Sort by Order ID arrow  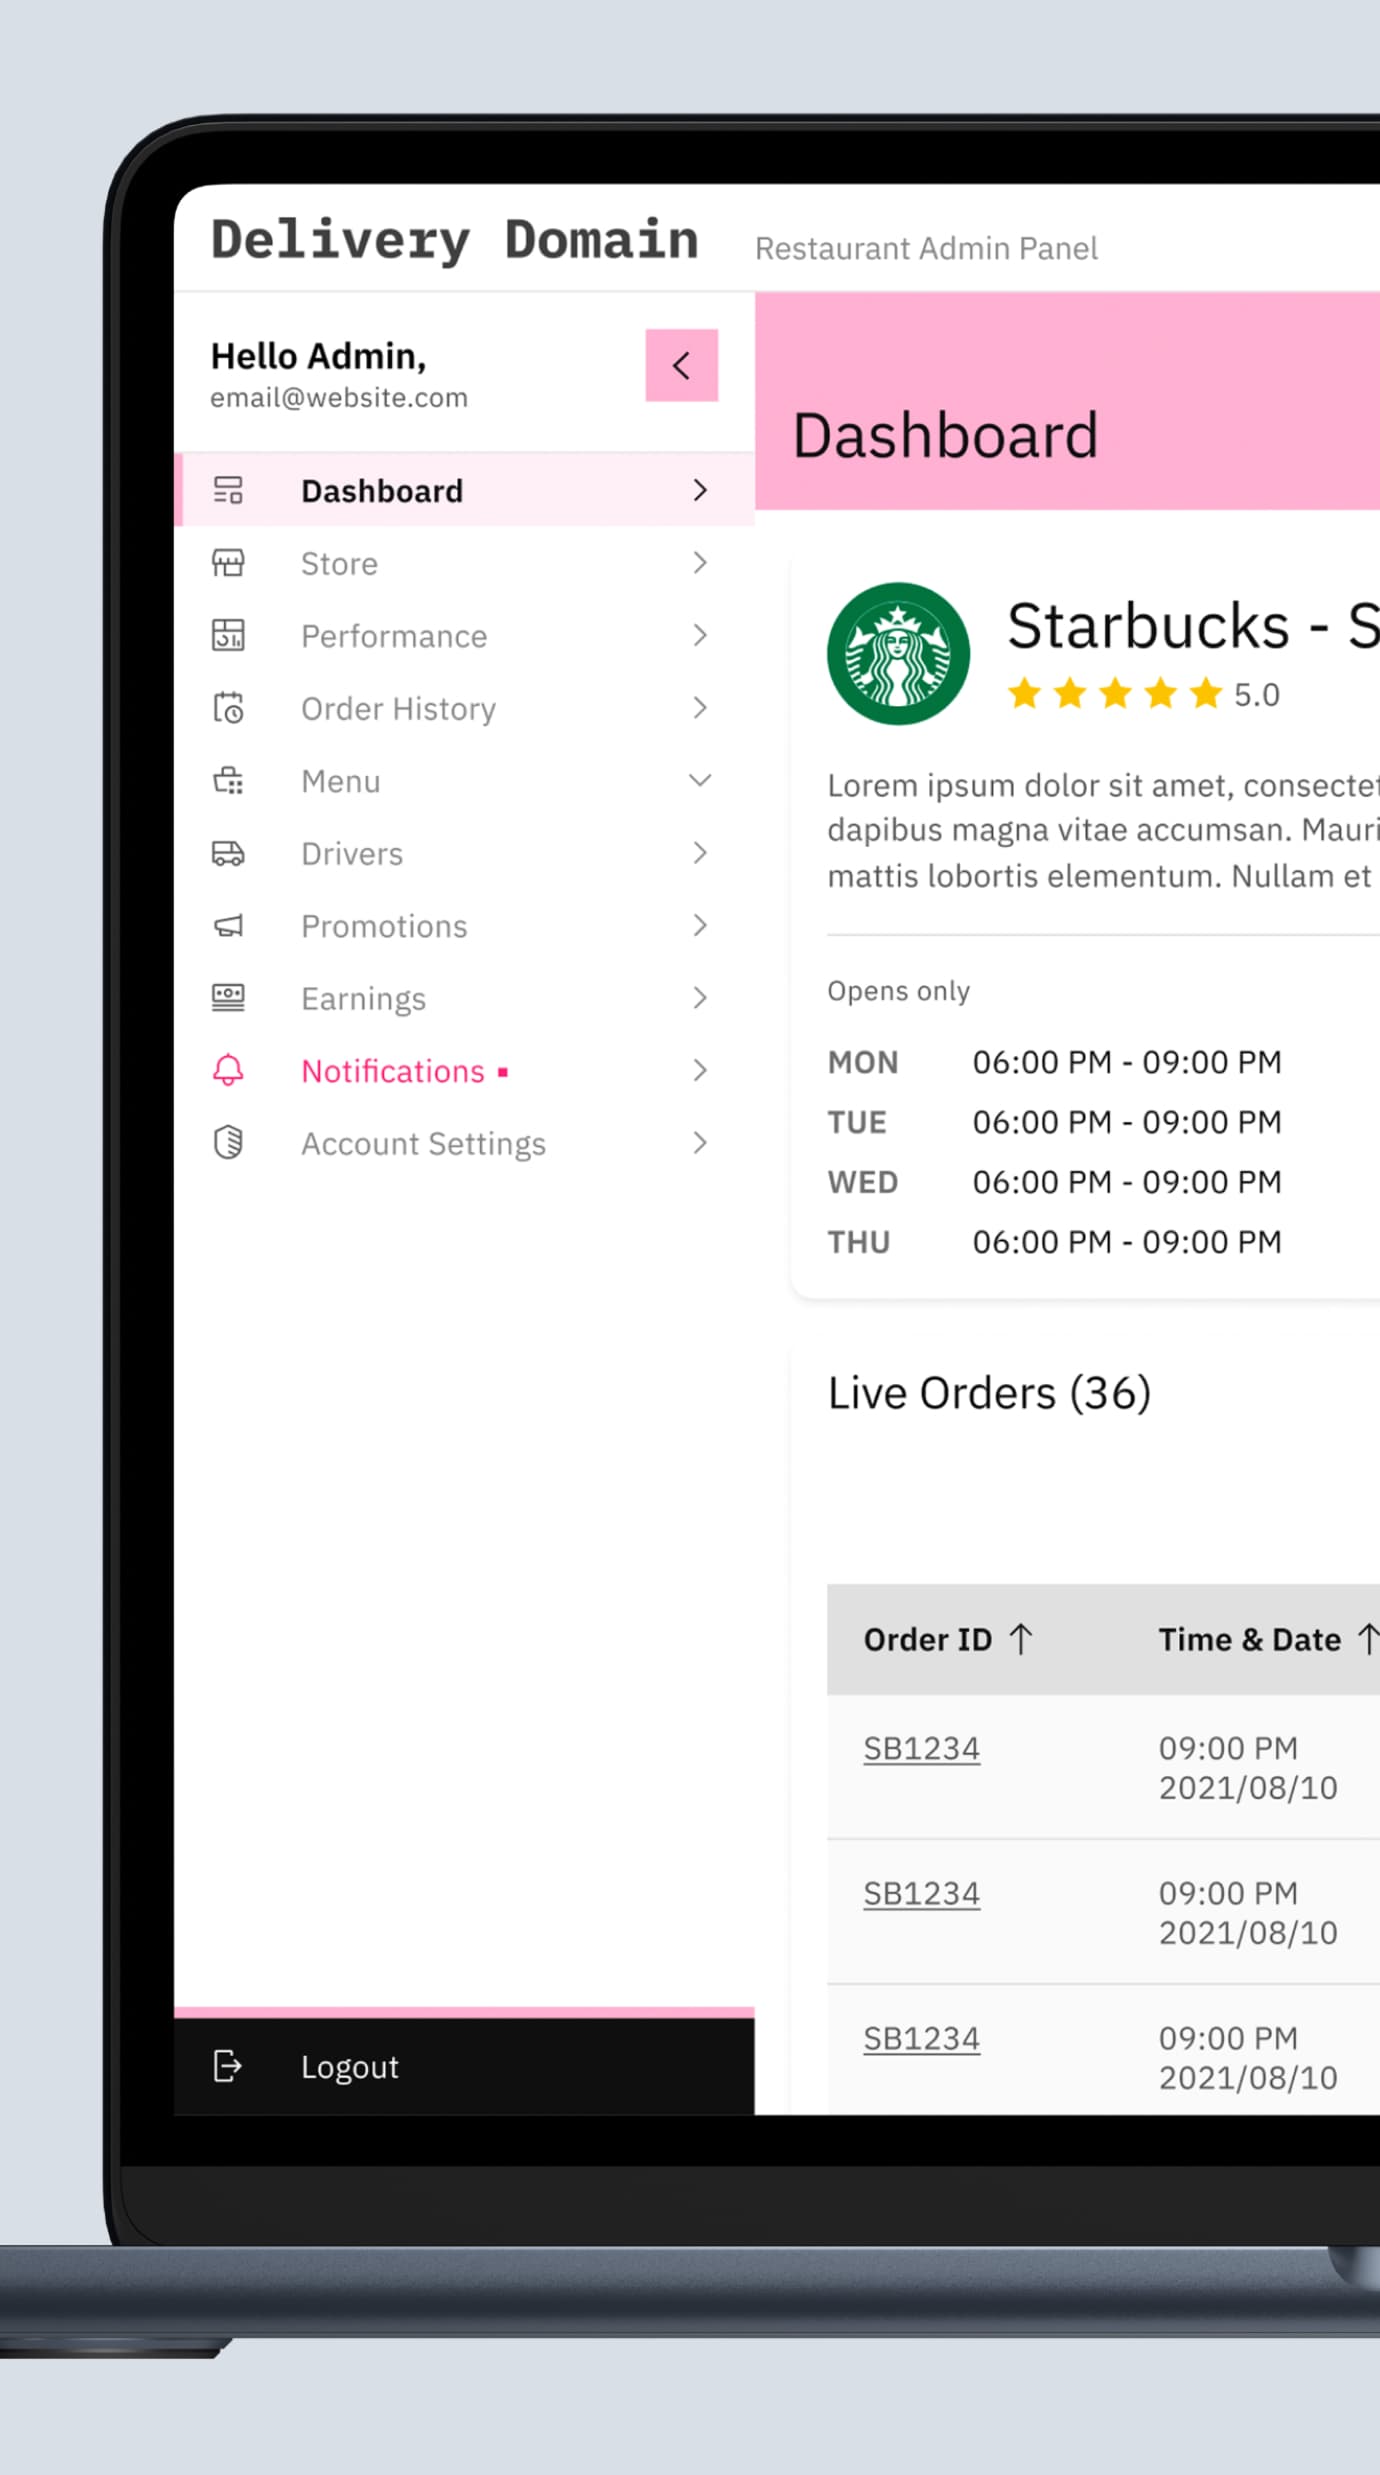(x=1020, y=1639)
